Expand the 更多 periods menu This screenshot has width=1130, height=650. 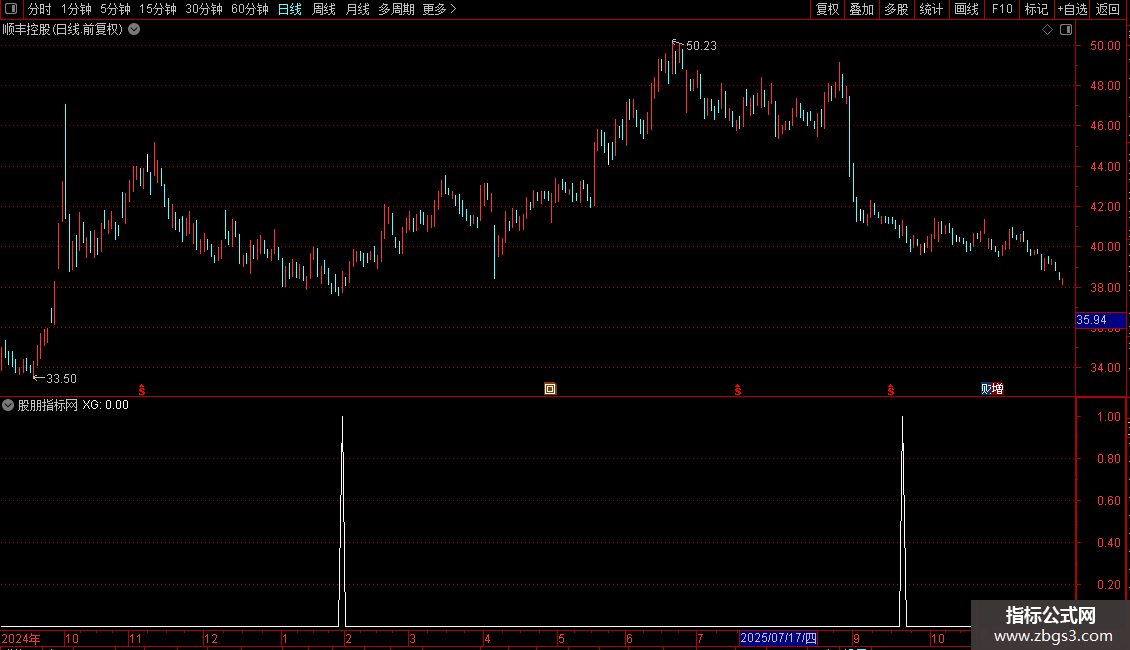pyautogui.click(x=439, y=9)
